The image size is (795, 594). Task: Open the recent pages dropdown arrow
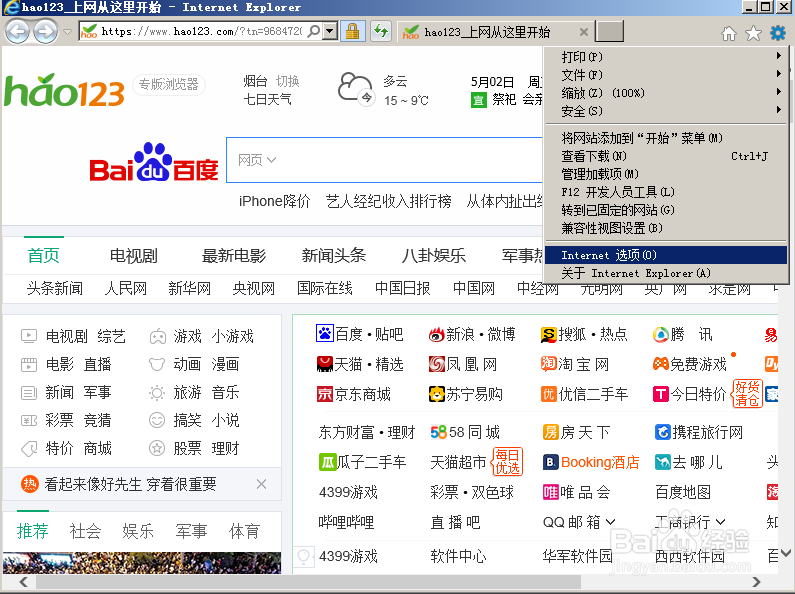67,32
